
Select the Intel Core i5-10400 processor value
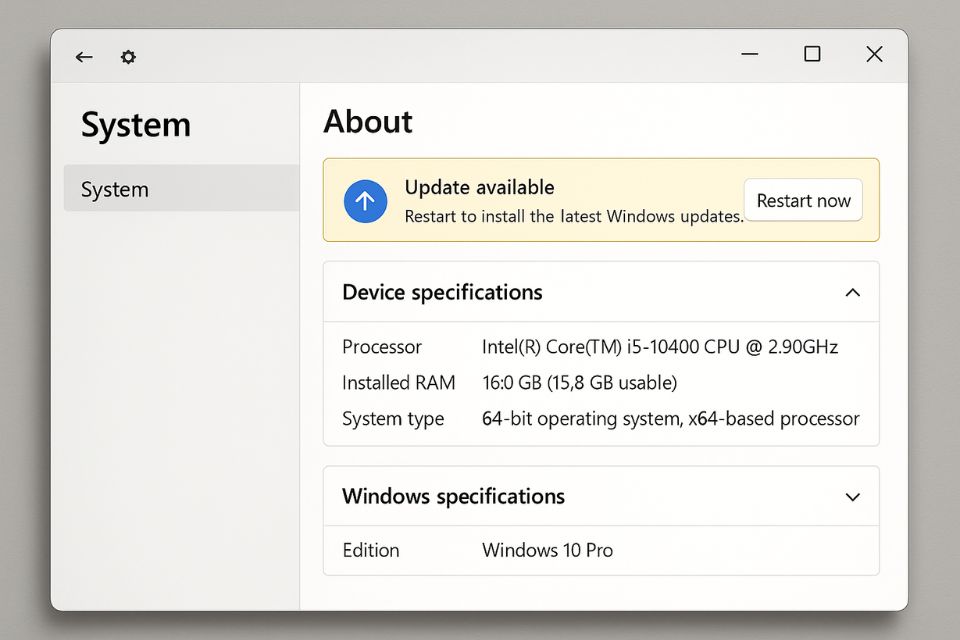pyautogui.click(x=660, y=348)
